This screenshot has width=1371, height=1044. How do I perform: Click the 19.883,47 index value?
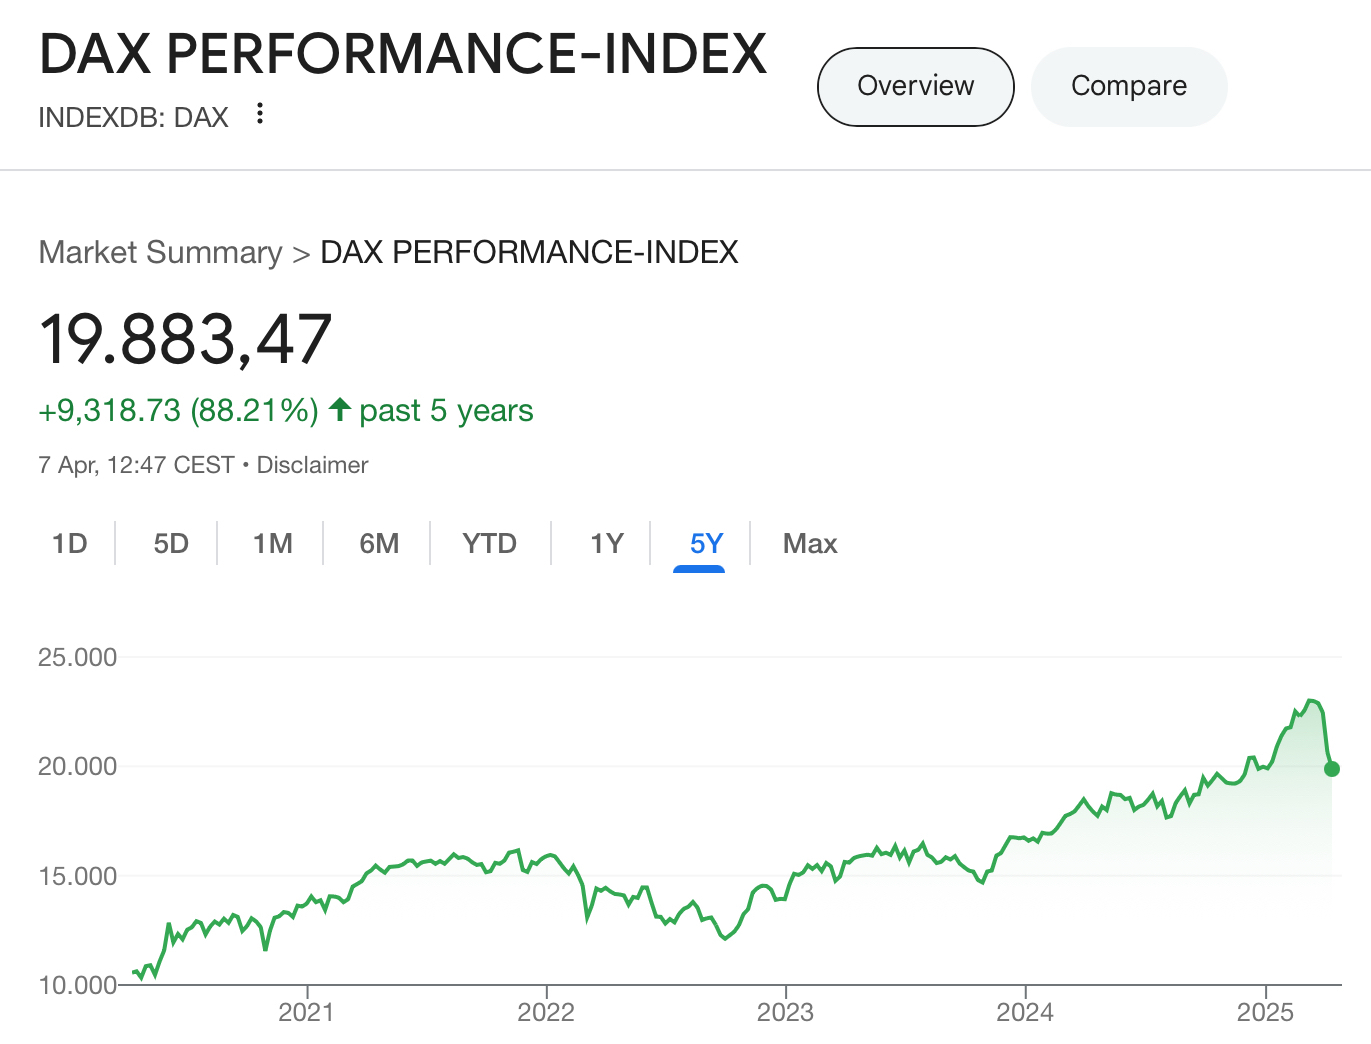186,340
